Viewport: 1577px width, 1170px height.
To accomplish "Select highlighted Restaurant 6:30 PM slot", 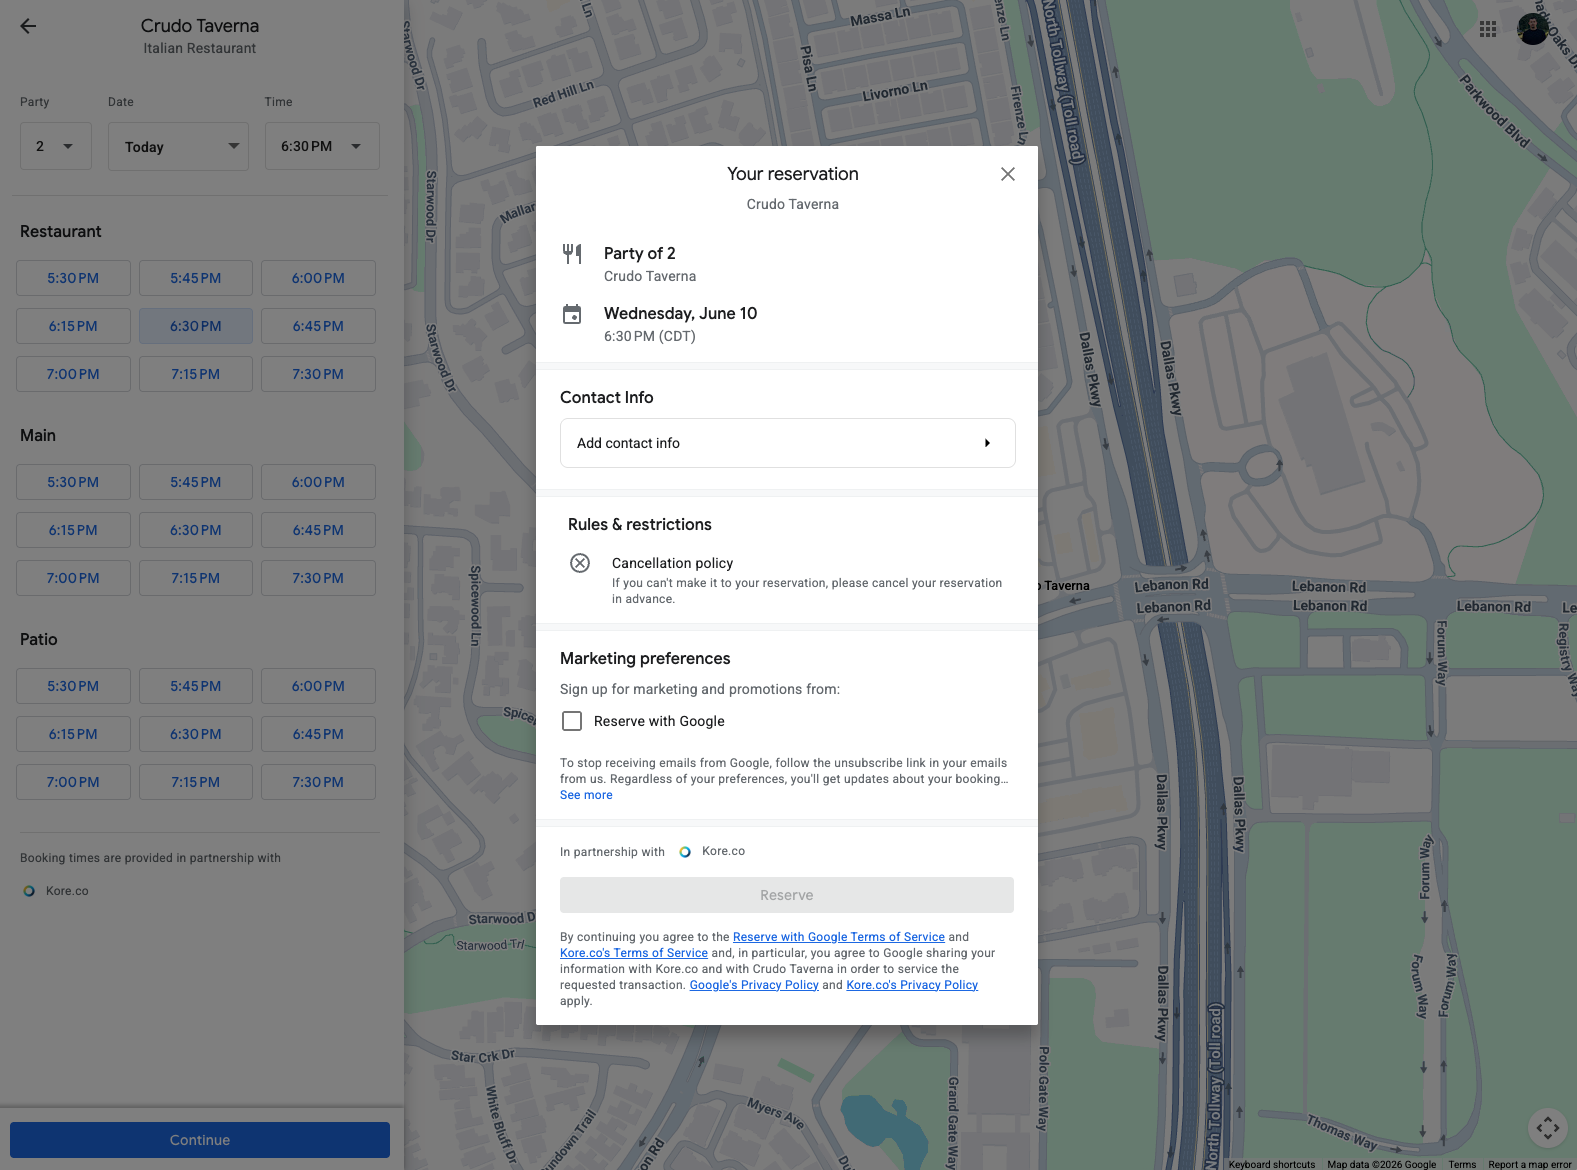I will (196, 326).
